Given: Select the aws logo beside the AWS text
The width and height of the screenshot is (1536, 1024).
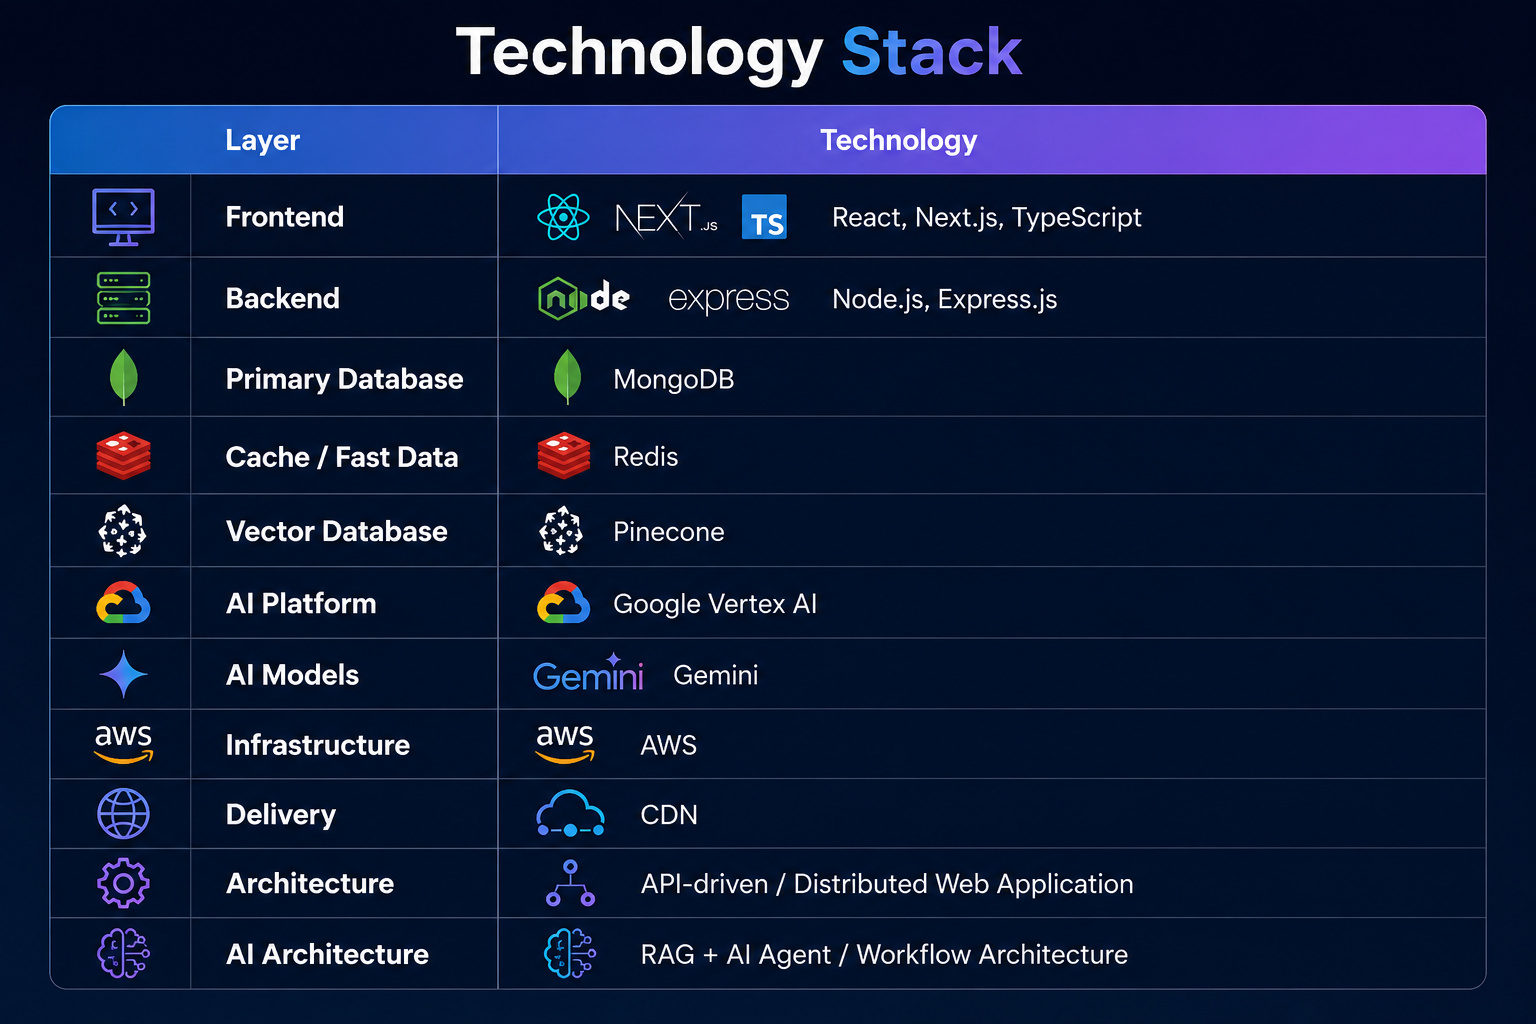Looking at the screenshot, I should [565, 744].
